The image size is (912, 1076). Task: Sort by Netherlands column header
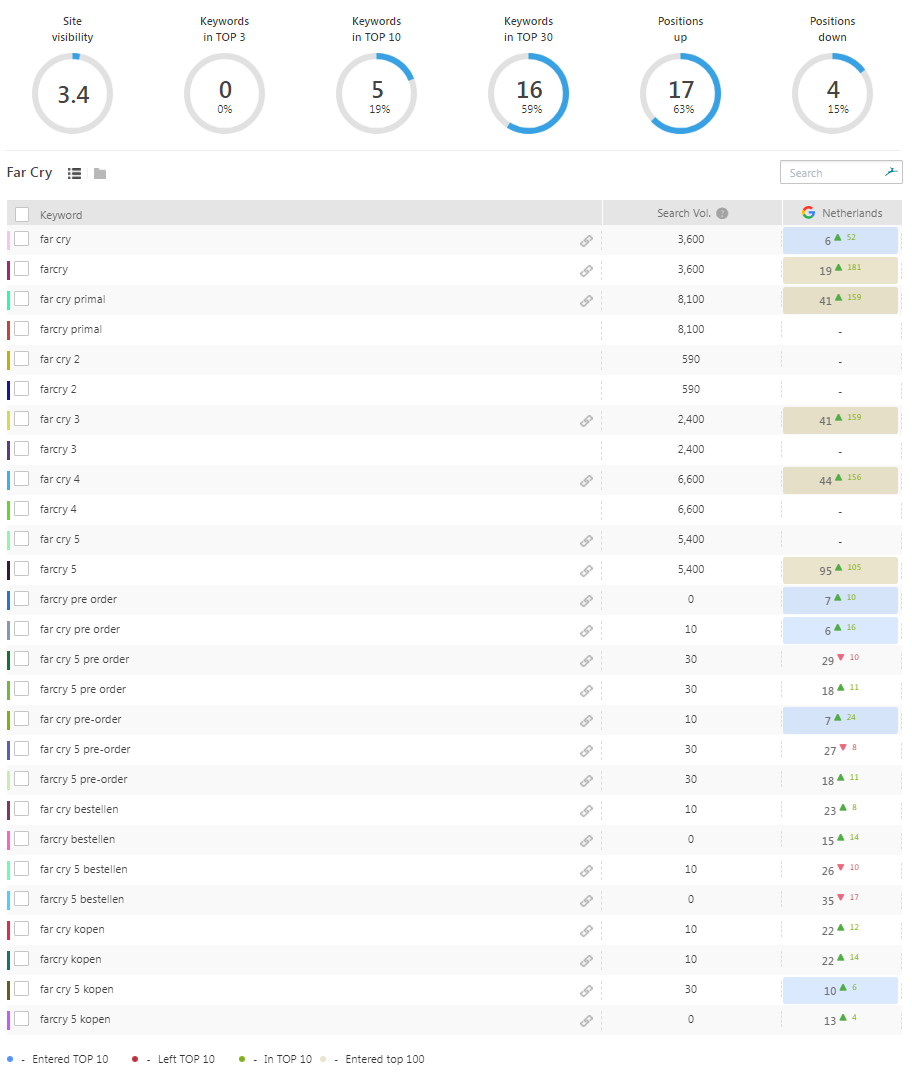pyautogui.click(x=852, y=213)
